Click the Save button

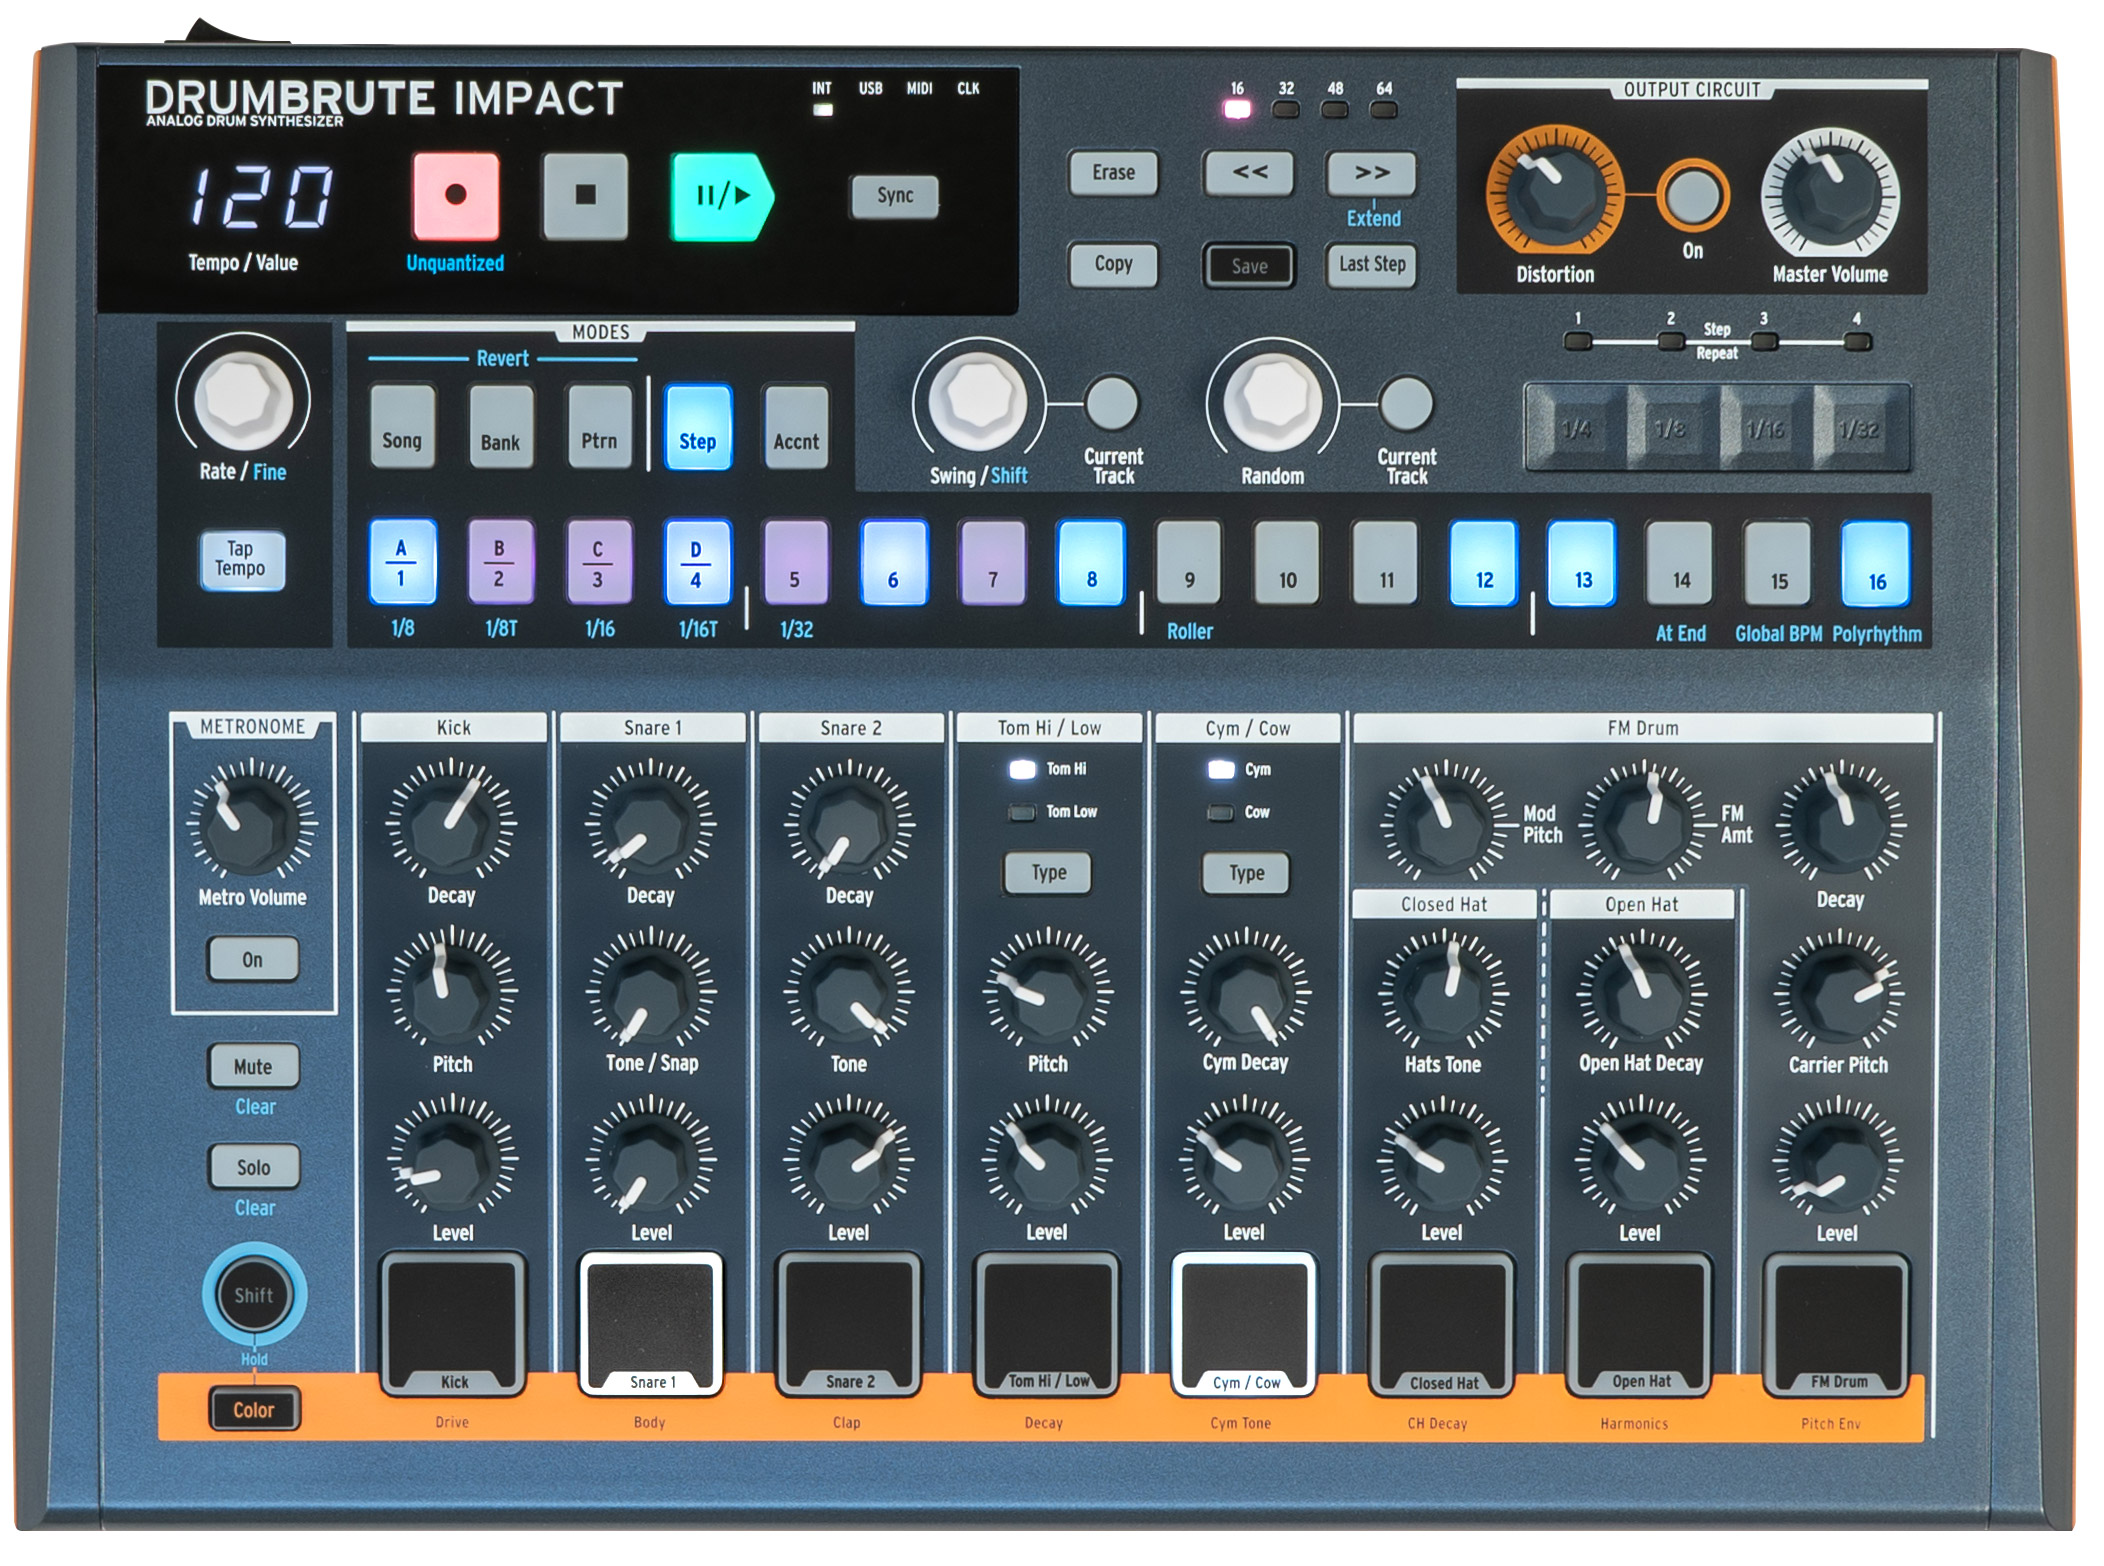click(1249, 266)
